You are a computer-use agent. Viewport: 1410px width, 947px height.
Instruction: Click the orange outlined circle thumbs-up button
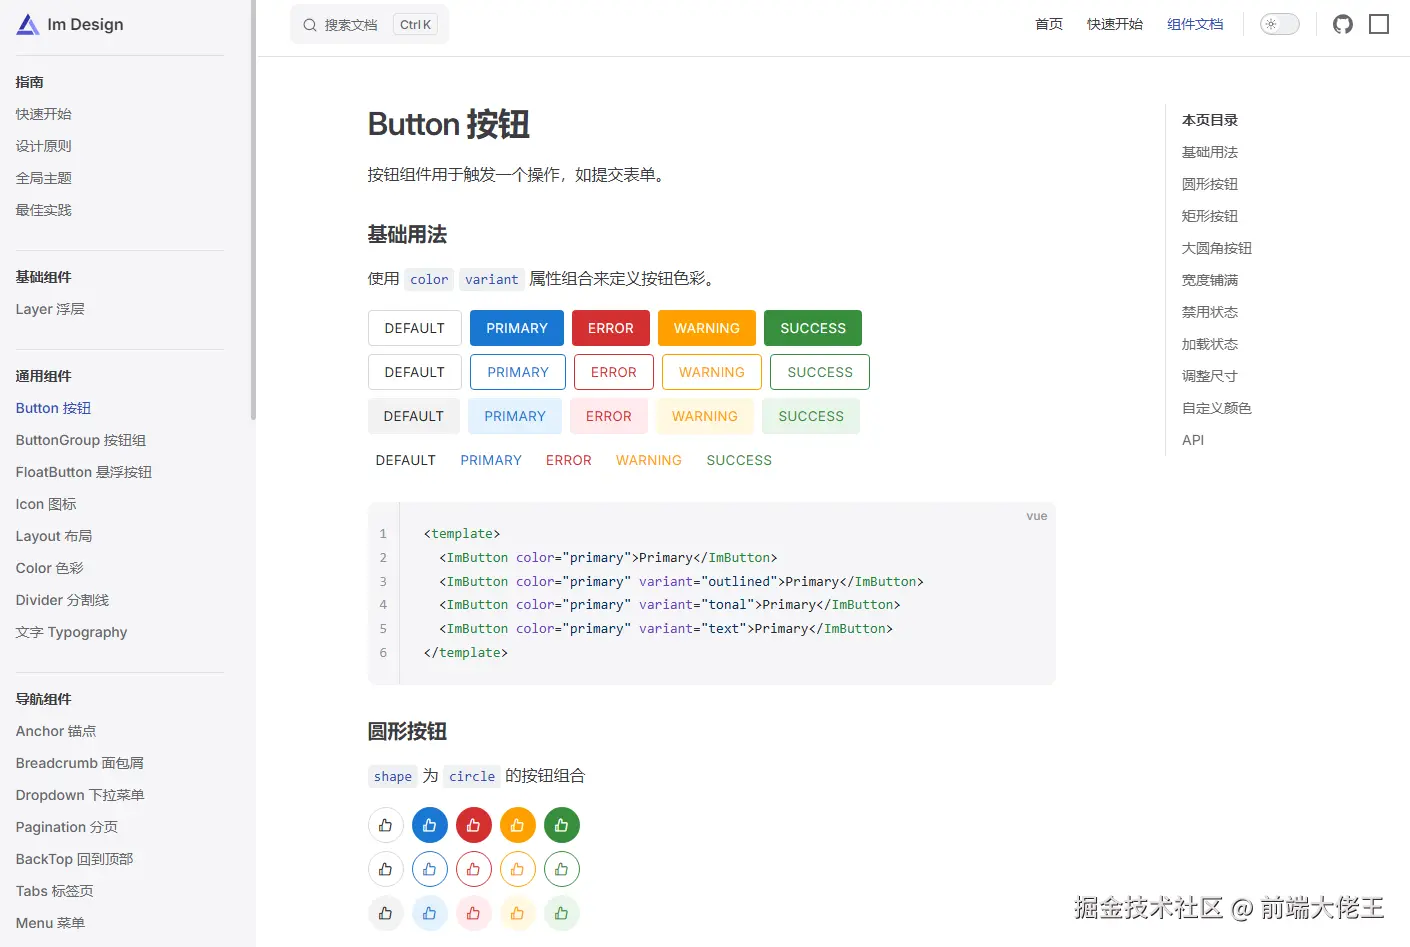tap(518, 869)
